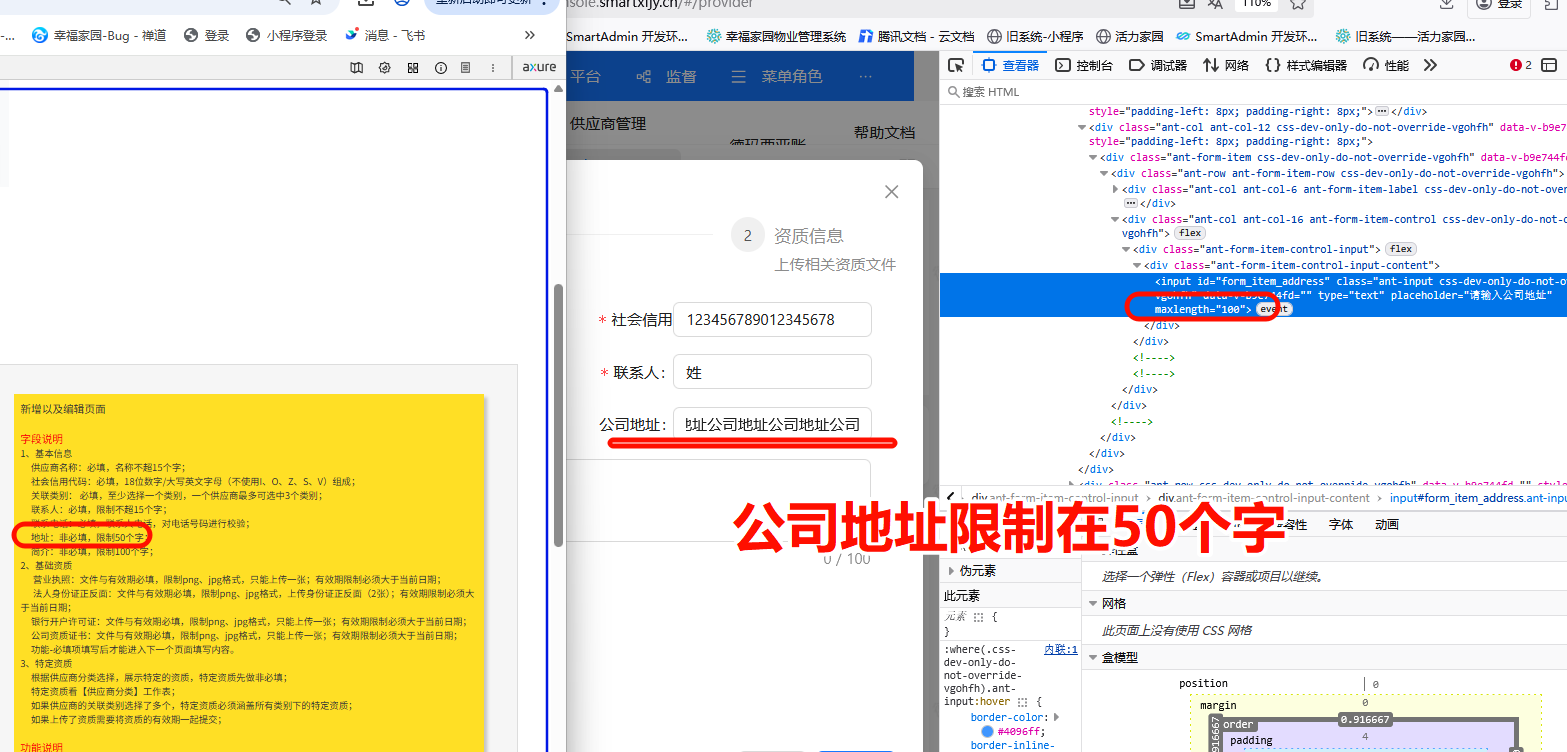Screen dimensions: 1567x752
Task: Click the #4096ff color swatch in CSS rules
Action: pyautogui.click(x=988, y=731)
